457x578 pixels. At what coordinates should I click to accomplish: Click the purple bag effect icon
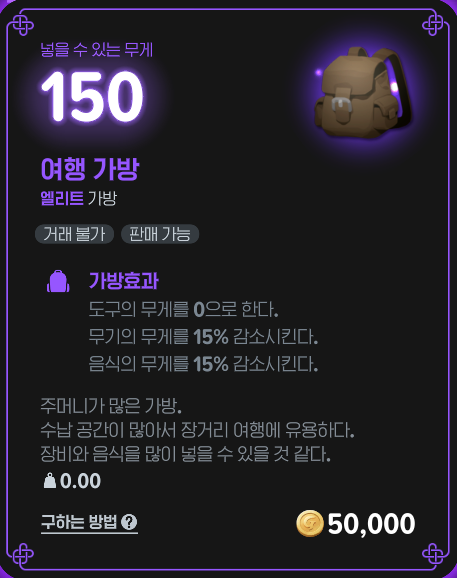tap(58, 281)
